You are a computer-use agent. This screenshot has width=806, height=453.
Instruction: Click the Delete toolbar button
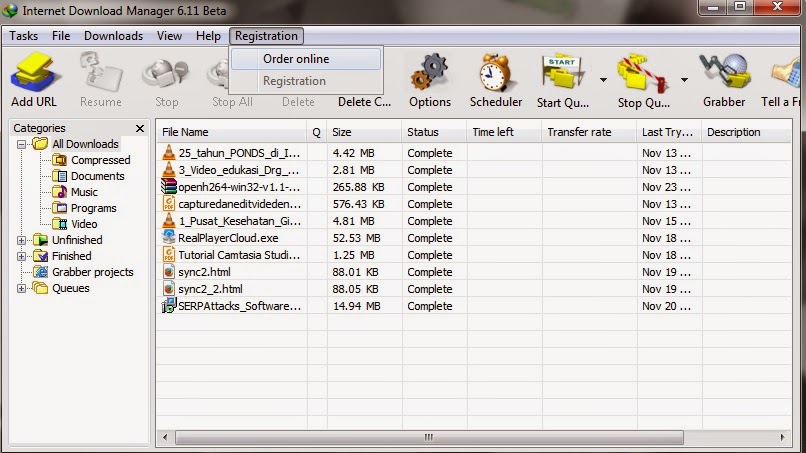[x=298, y=102]
